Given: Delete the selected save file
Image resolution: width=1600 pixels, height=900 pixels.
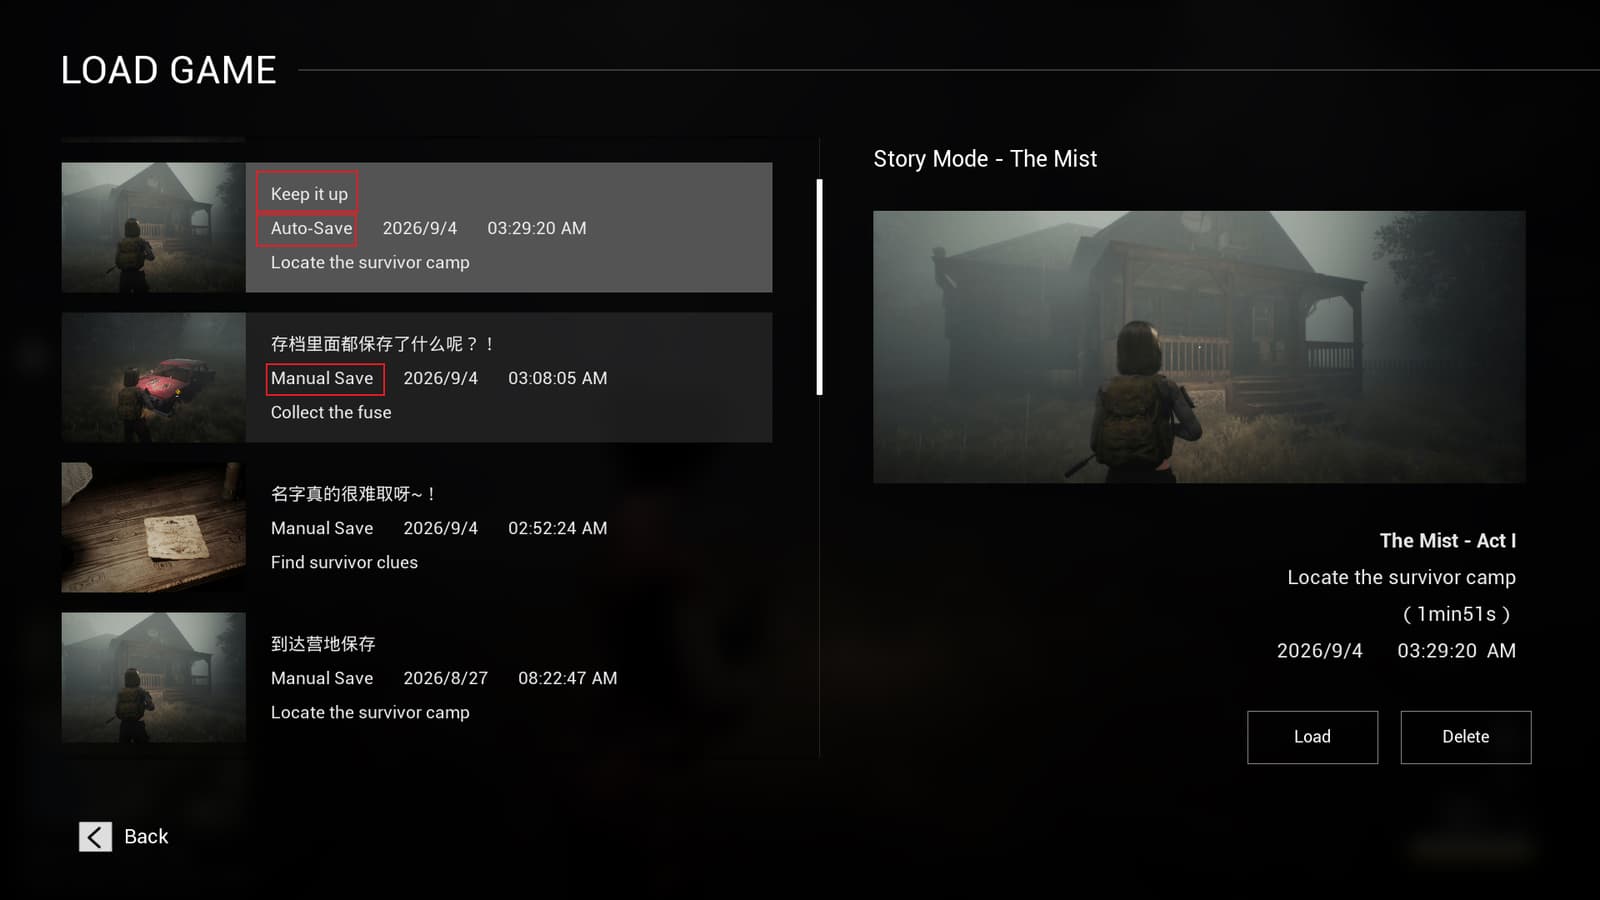Looking at the screenshot, I should pos(1465,737).
